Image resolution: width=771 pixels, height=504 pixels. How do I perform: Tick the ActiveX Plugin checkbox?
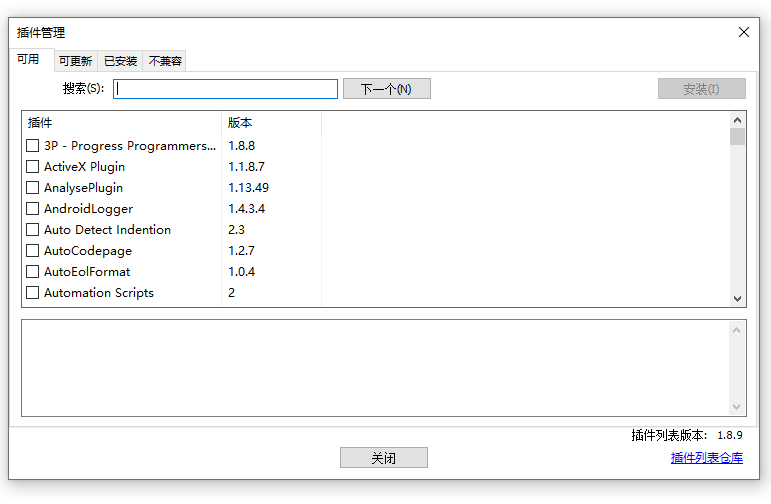(32, 167)
